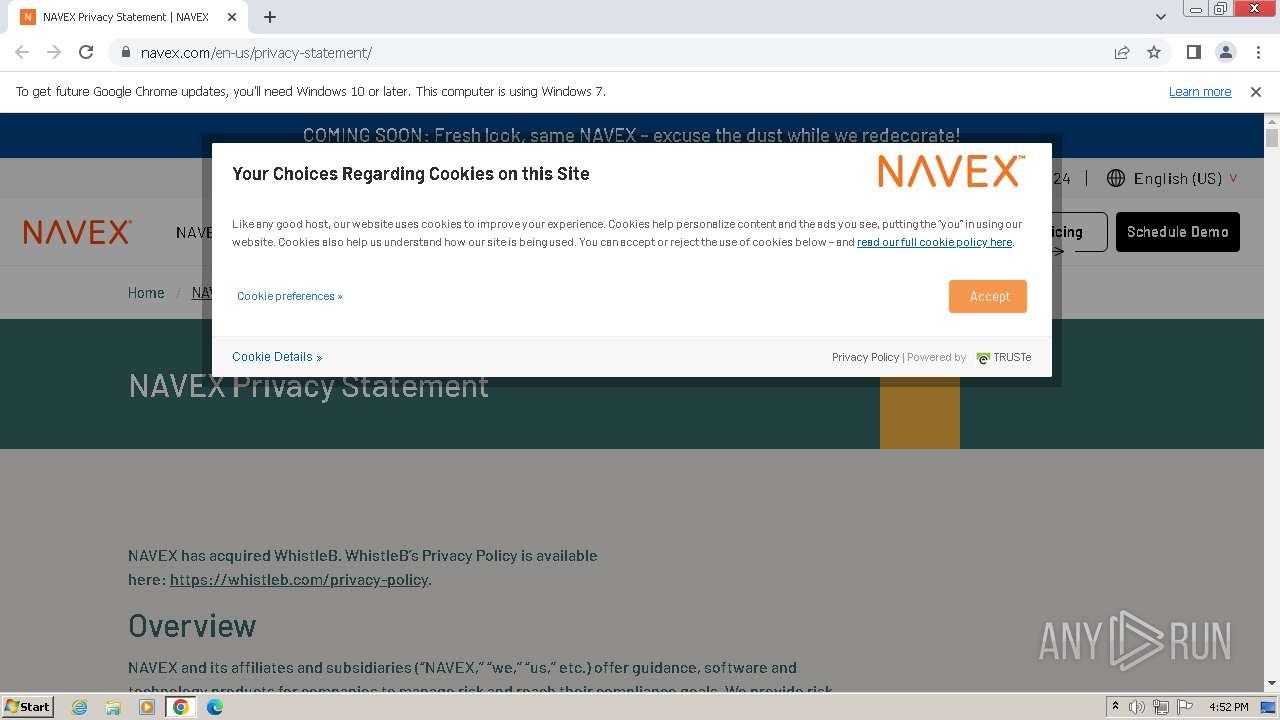Launch Microsoft Edge from taskbar
The height and width of the screenshot is (720, 1280).
(x=215, y=707)
